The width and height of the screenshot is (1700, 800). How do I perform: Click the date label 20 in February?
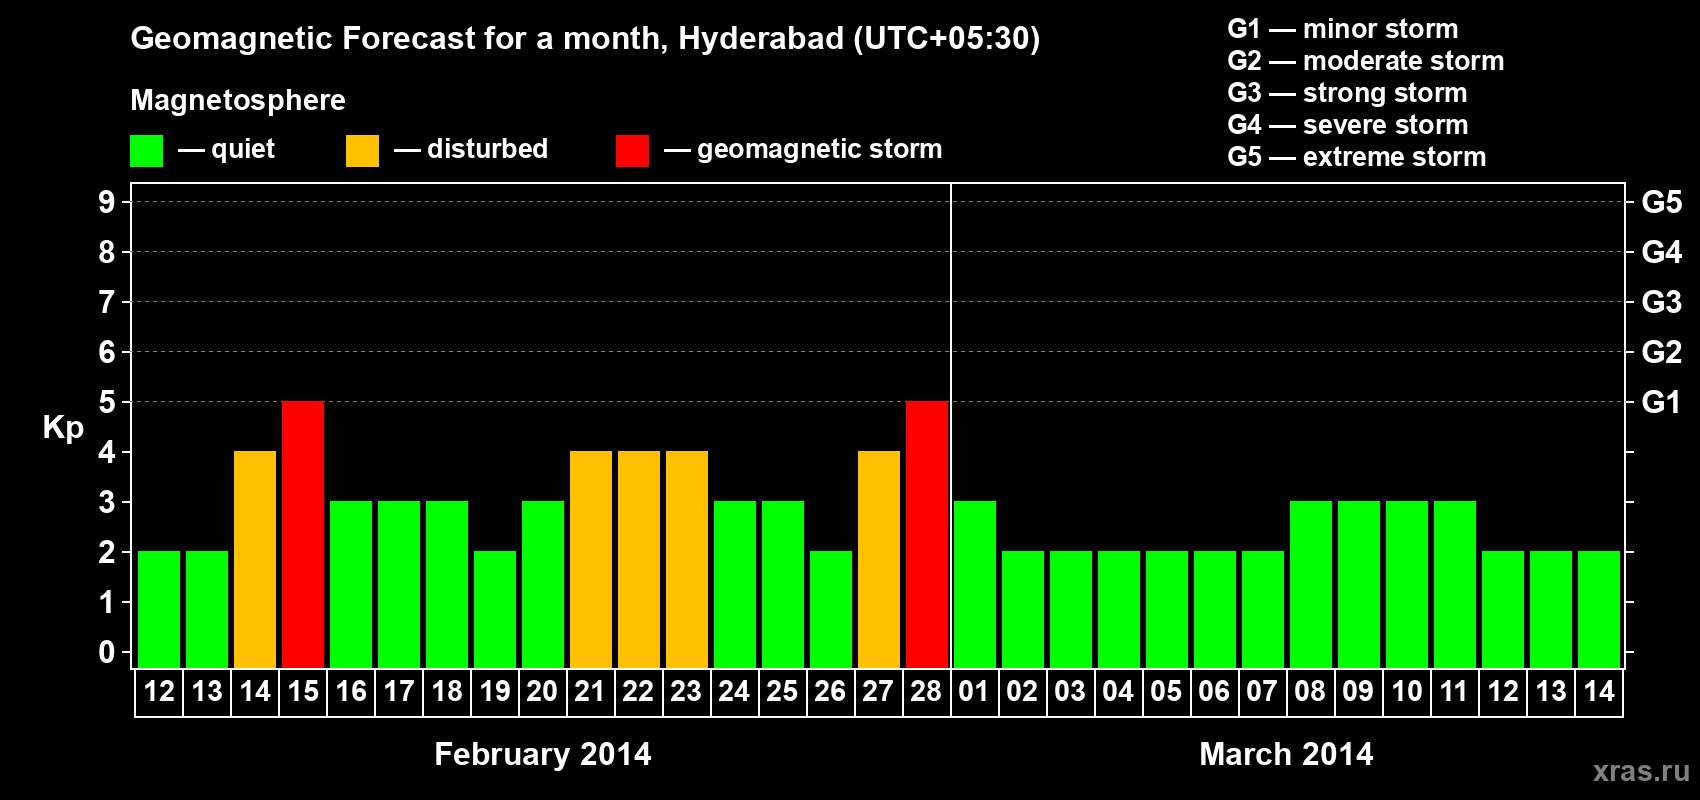click(542, 692)
